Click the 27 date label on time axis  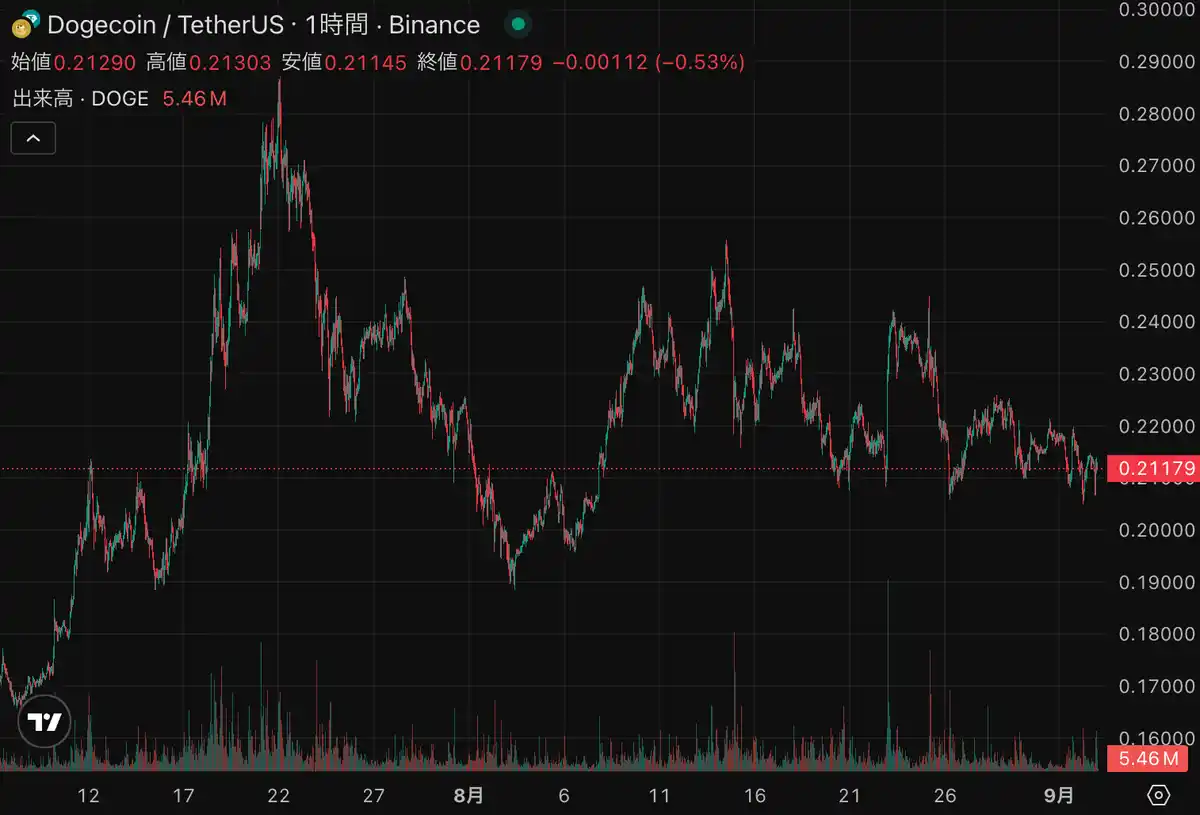tap(374, 796)
